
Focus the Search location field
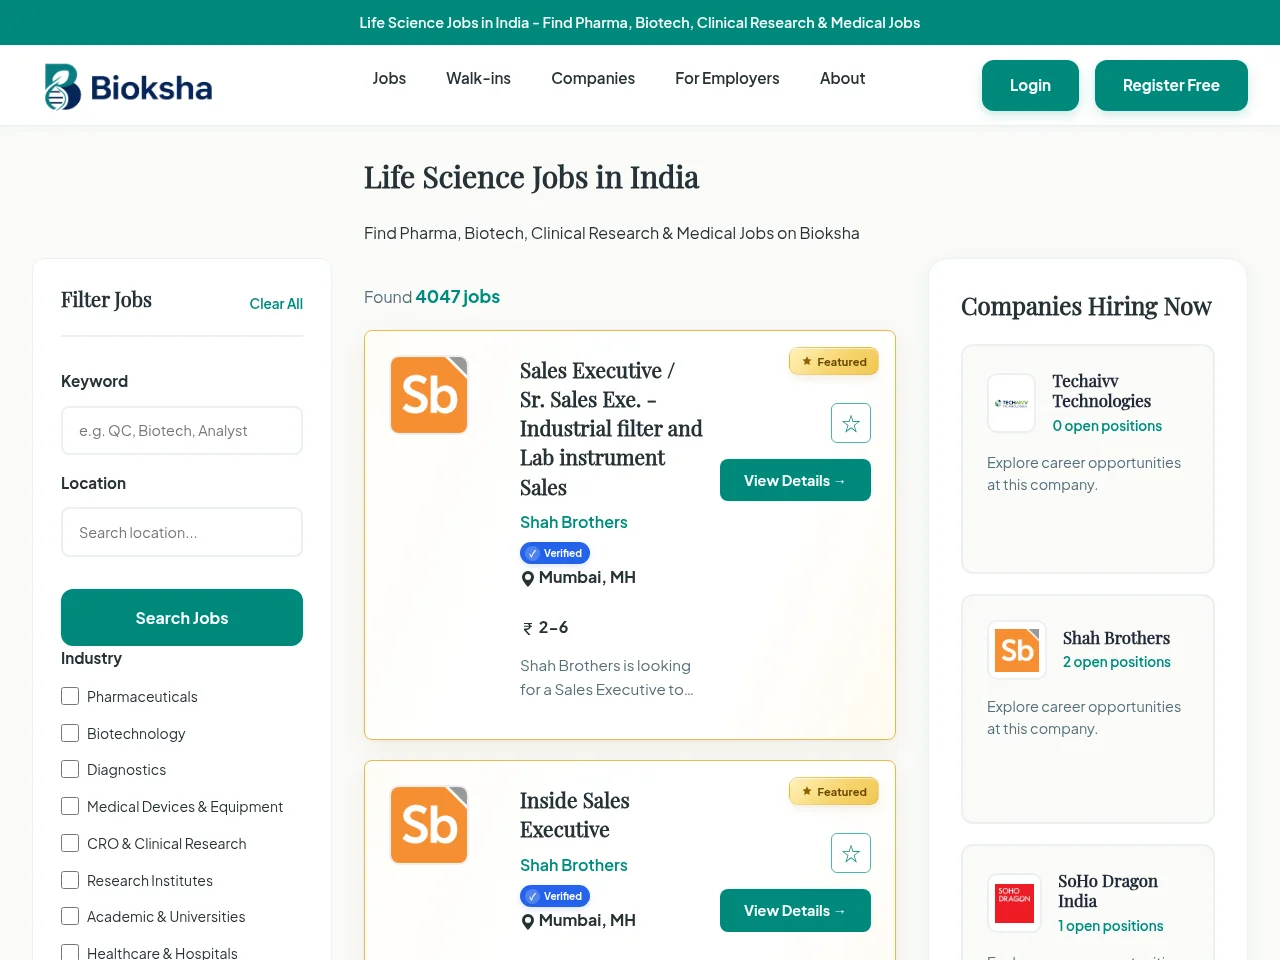(182, 532)
